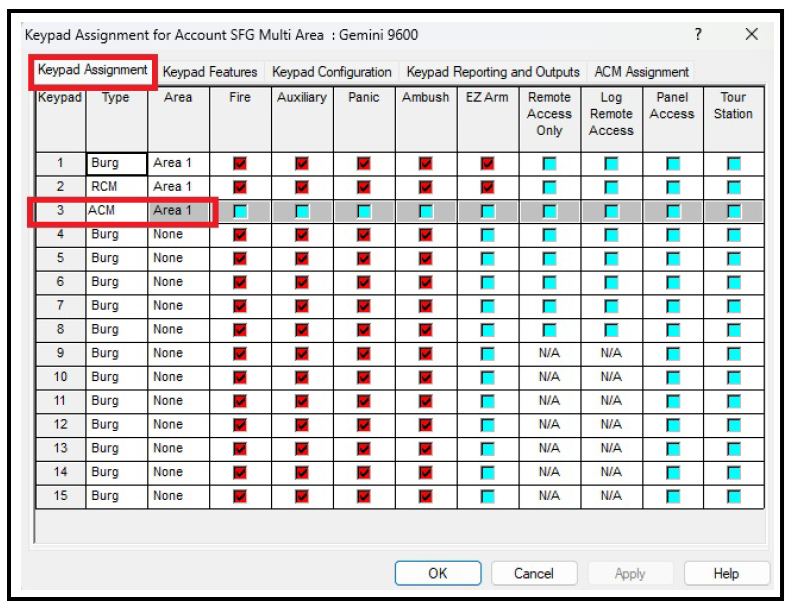Image resolution: width=791 pixels, height=608 pixels.
Task: Select the Burg type cell of keypad 1
Action: click(x=117, y=163)
